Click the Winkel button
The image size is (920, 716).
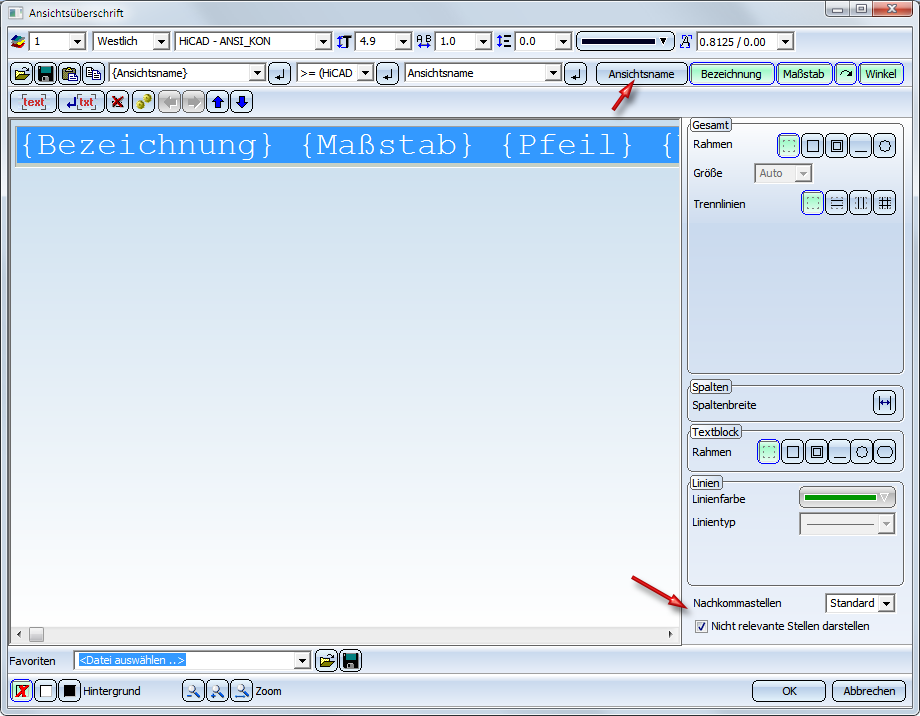click(x=881, y=74)
